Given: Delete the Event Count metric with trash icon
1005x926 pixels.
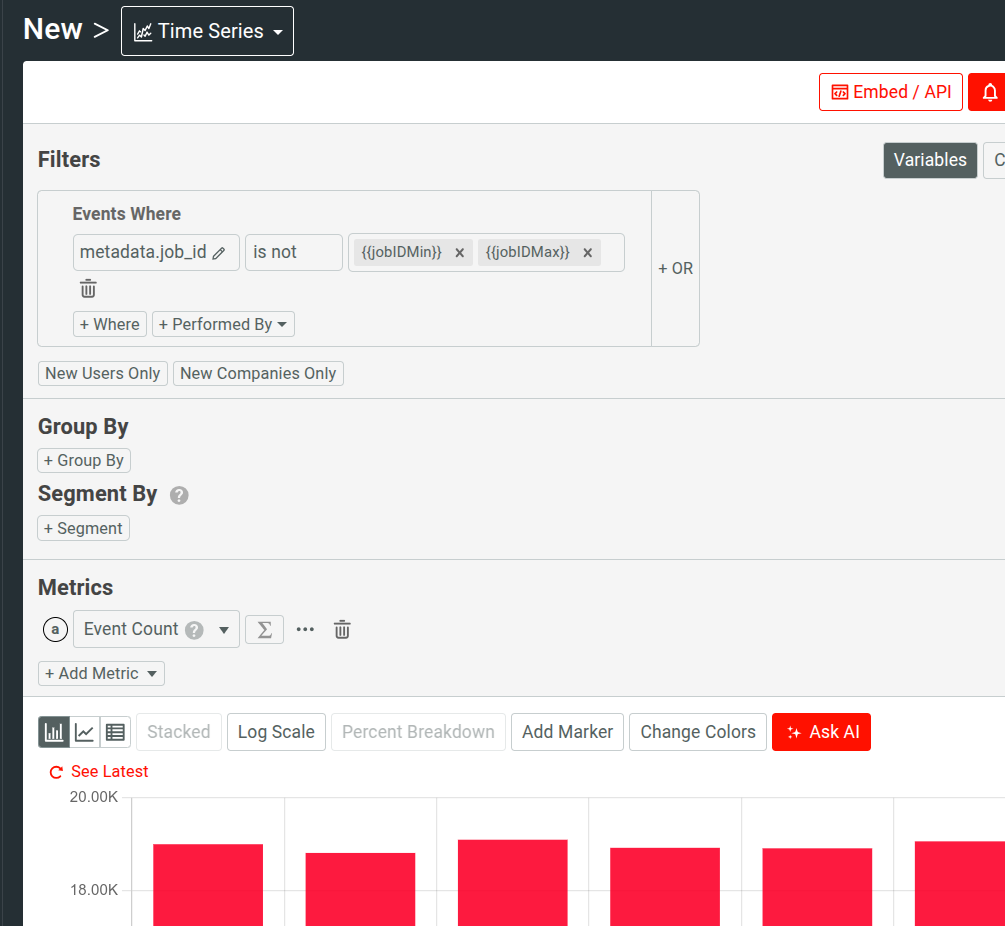Looking at the screenshot, I should pyautogui.click(x=341, y=629).
